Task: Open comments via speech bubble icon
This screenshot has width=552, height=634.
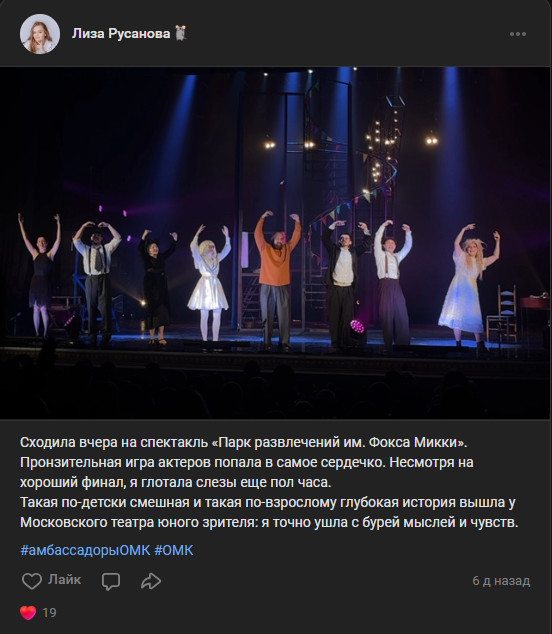Action: (111, 581)
